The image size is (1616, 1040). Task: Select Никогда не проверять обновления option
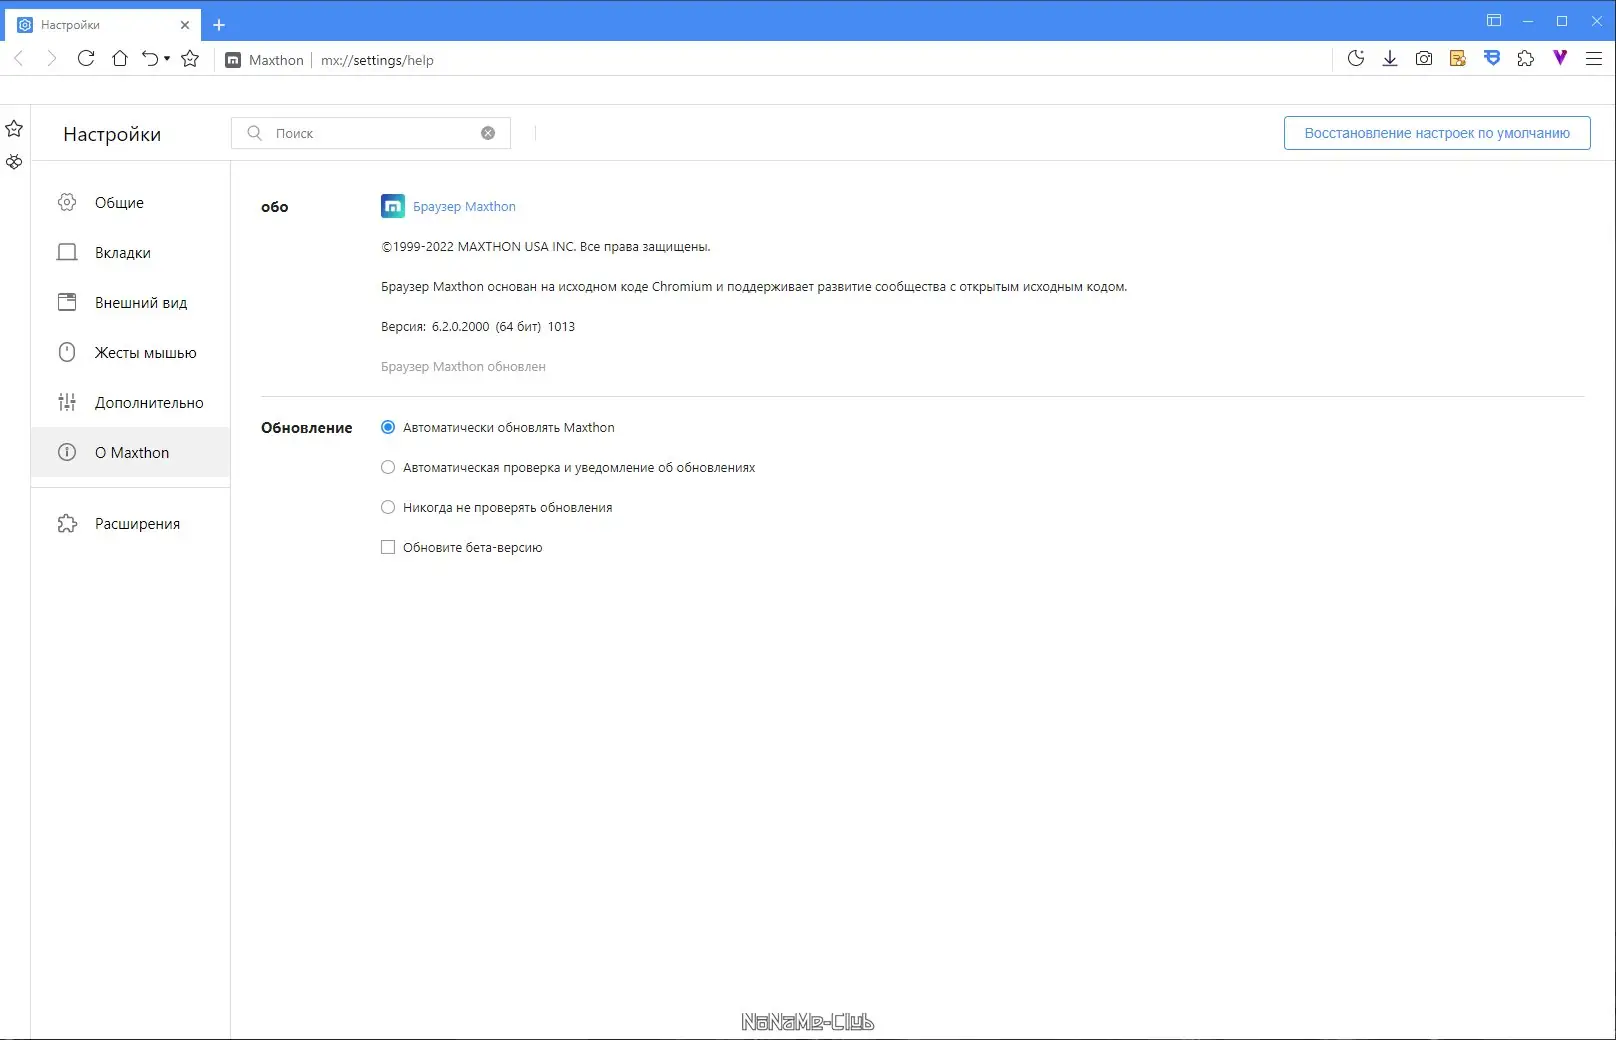coord(388,507)
